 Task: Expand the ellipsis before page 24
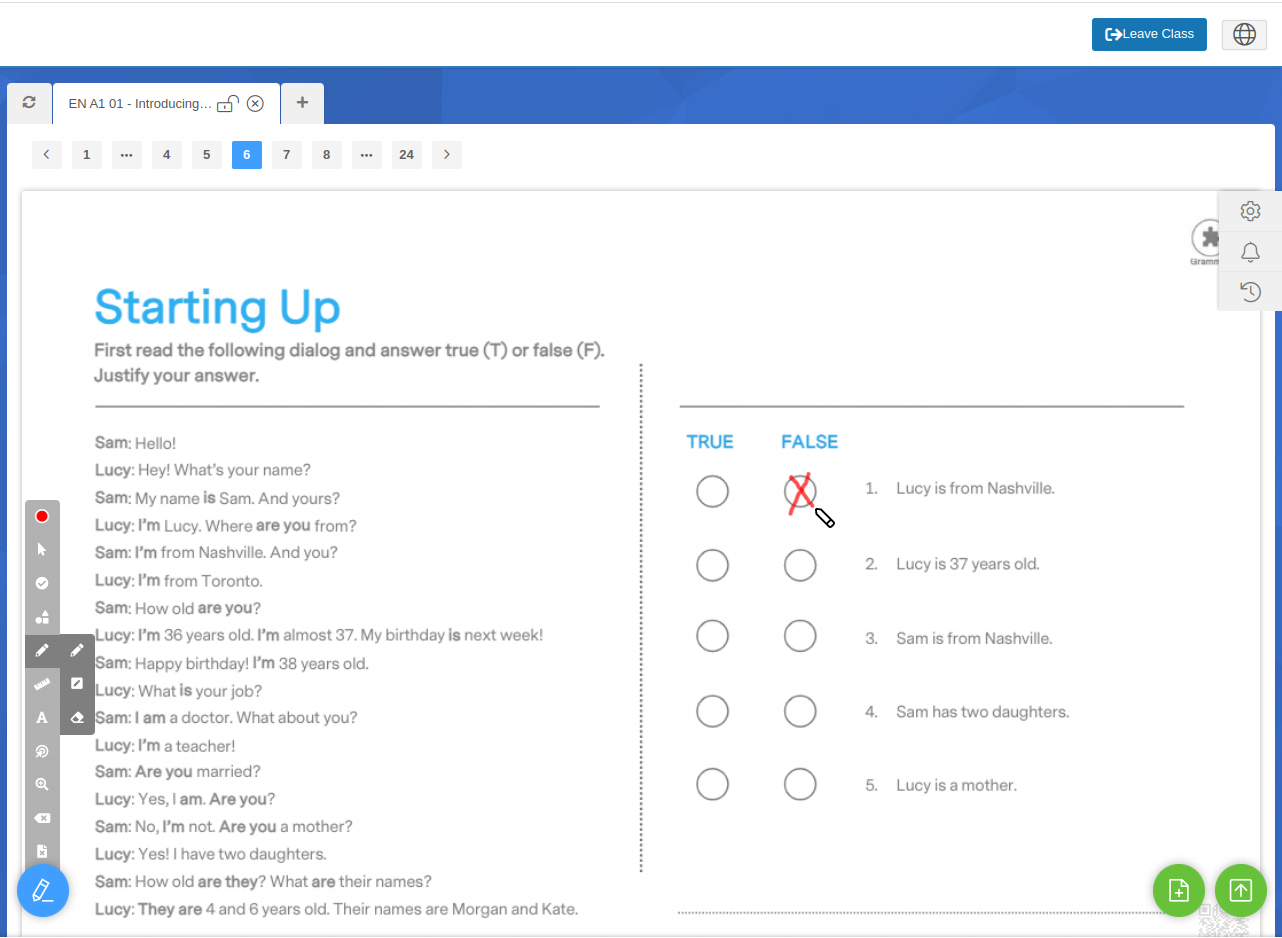(367, 155)
